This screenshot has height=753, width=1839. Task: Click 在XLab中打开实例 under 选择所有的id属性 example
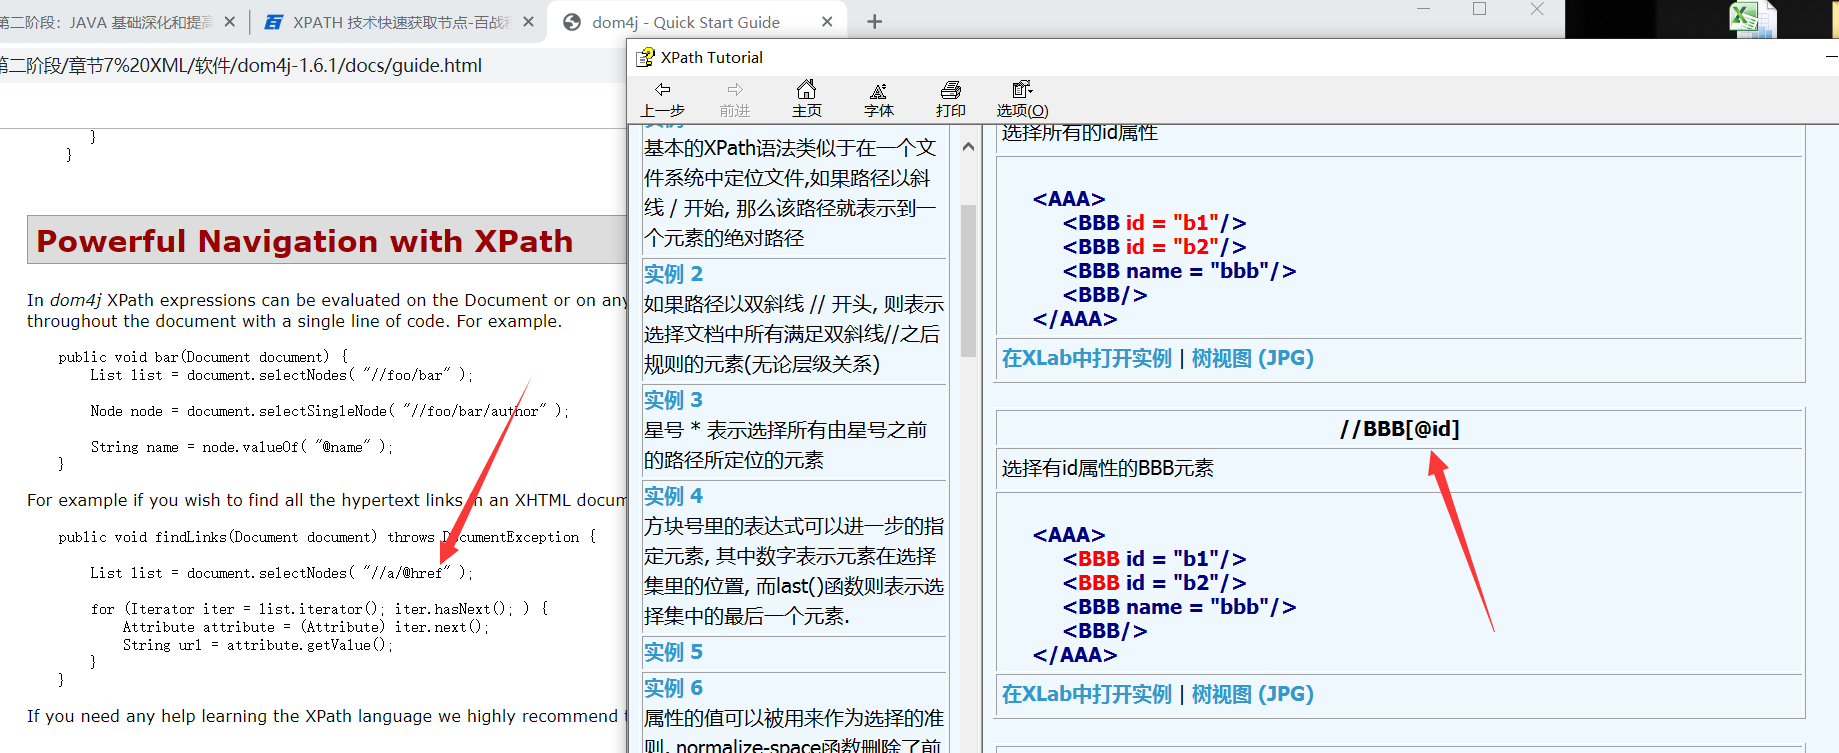tap(1087, 358)
